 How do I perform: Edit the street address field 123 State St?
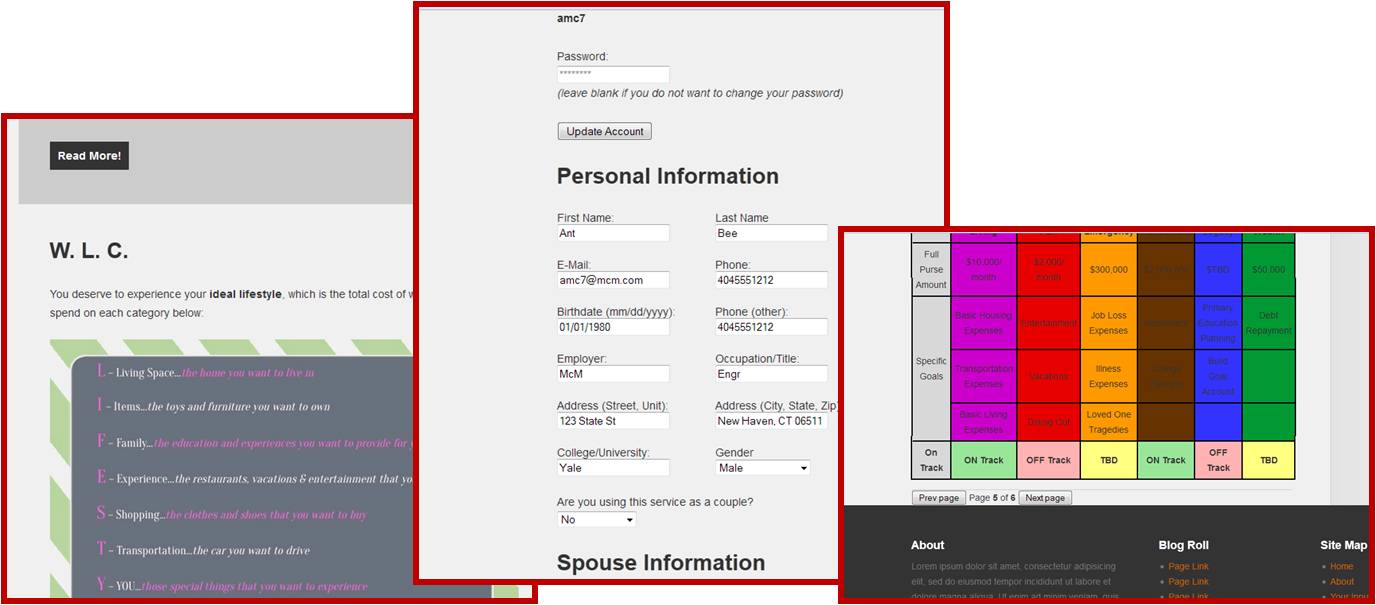pos(612,421)
